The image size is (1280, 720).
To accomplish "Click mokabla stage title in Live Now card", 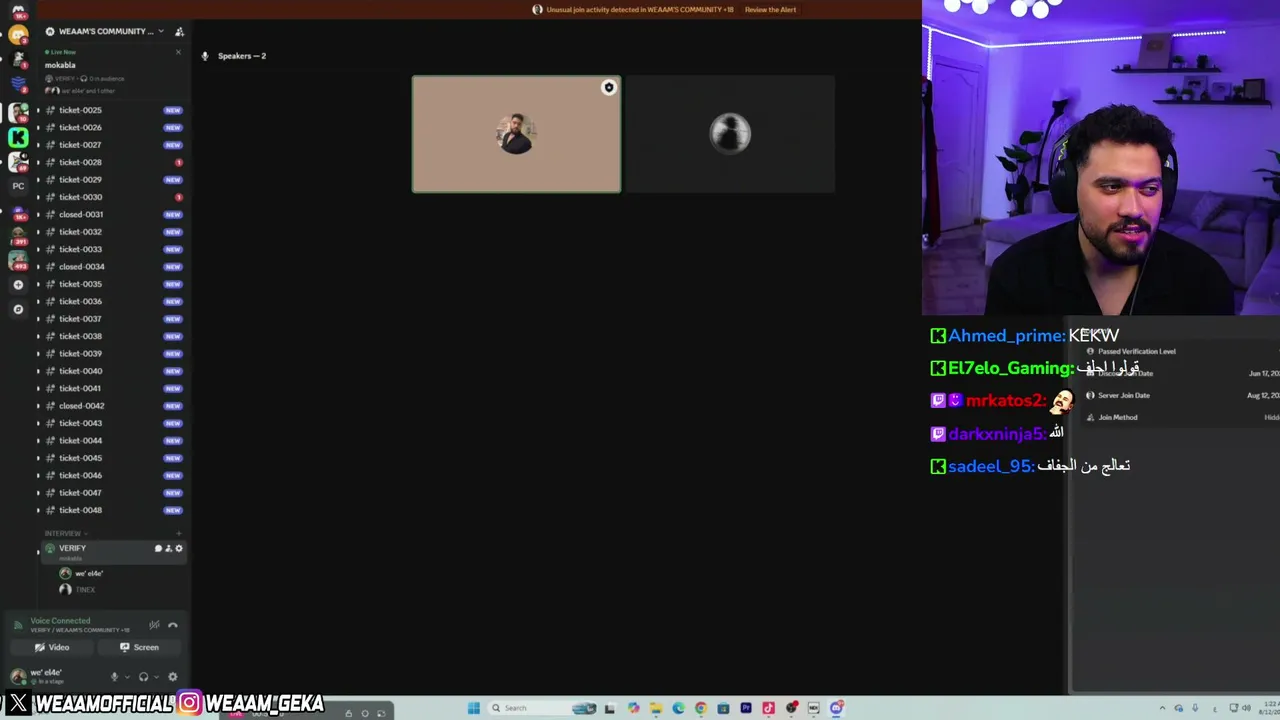I will [x=60, y=65].
